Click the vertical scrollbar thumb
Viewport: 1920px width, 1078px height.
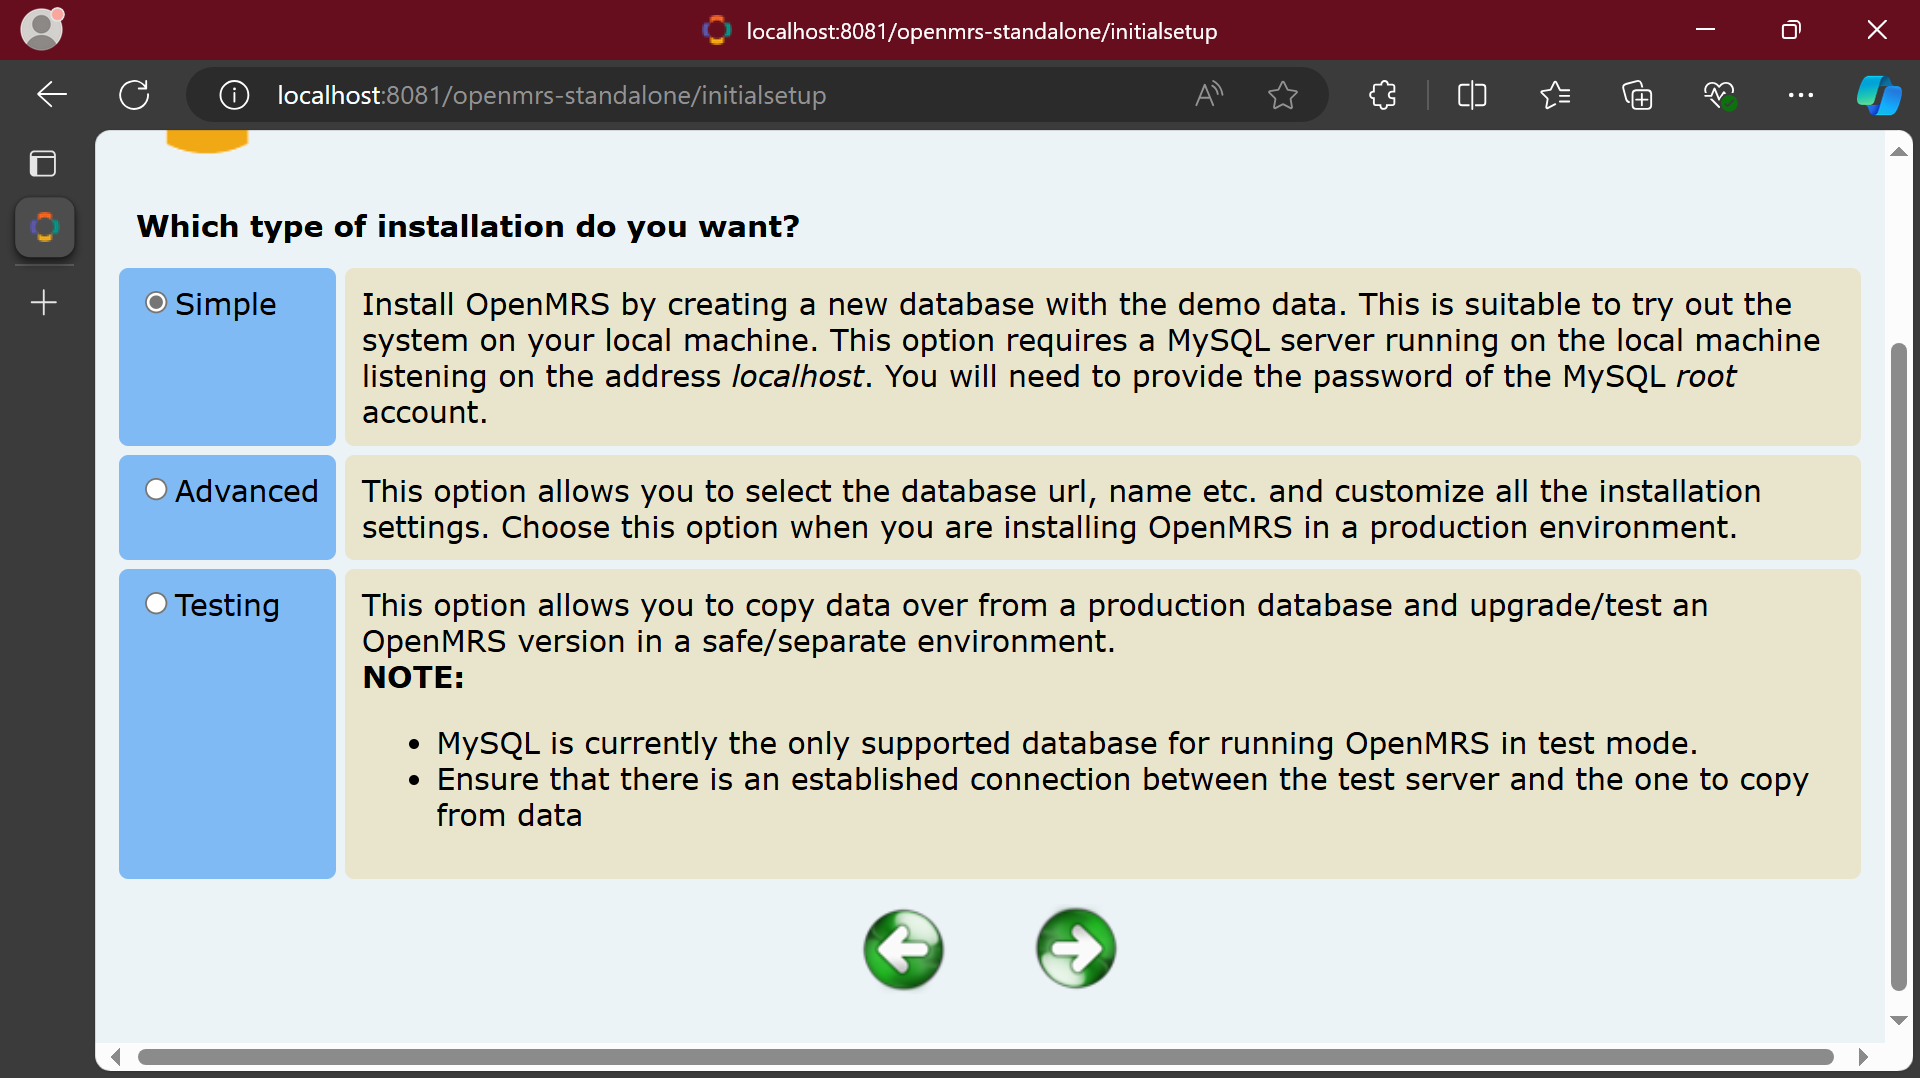[1899, 666]
